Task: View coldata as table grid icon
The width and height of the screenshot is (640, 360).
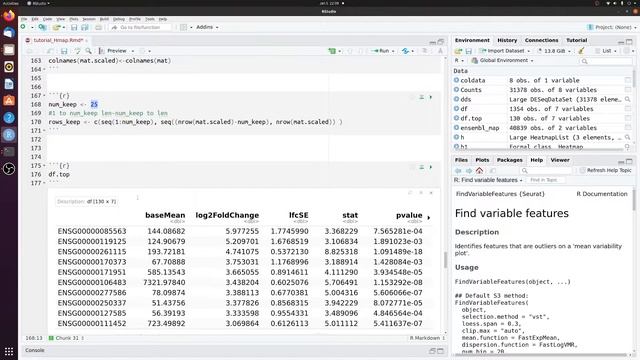Action: click(x=627, y=80)
